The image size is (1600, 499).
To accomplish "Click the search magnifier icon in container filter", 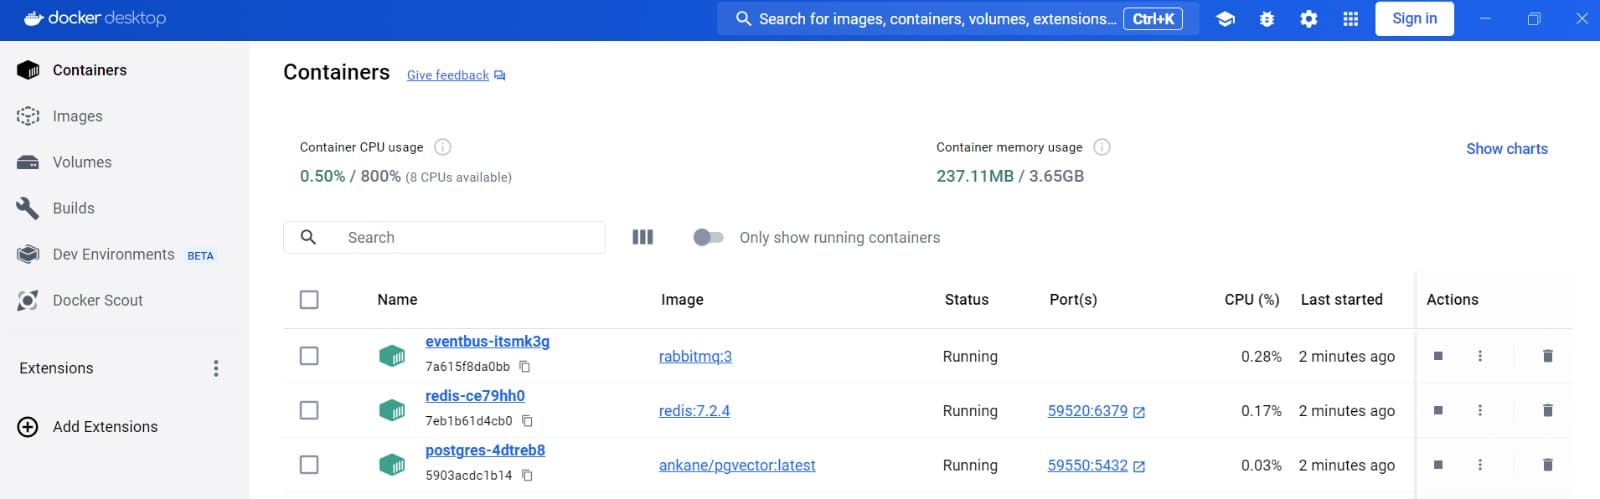I will pyautogui.click(x=308, y=237).
